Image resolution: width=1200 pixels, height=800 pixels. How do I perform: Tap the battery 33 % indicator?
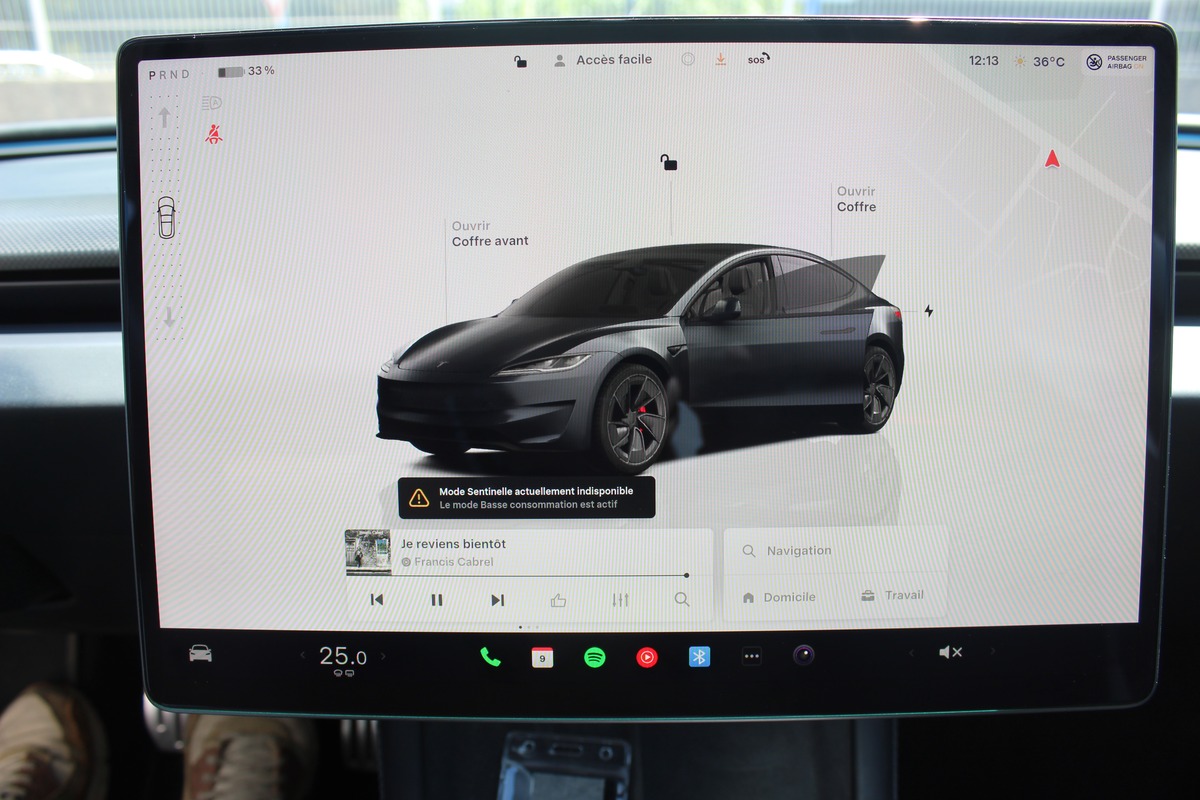(246, 71)
